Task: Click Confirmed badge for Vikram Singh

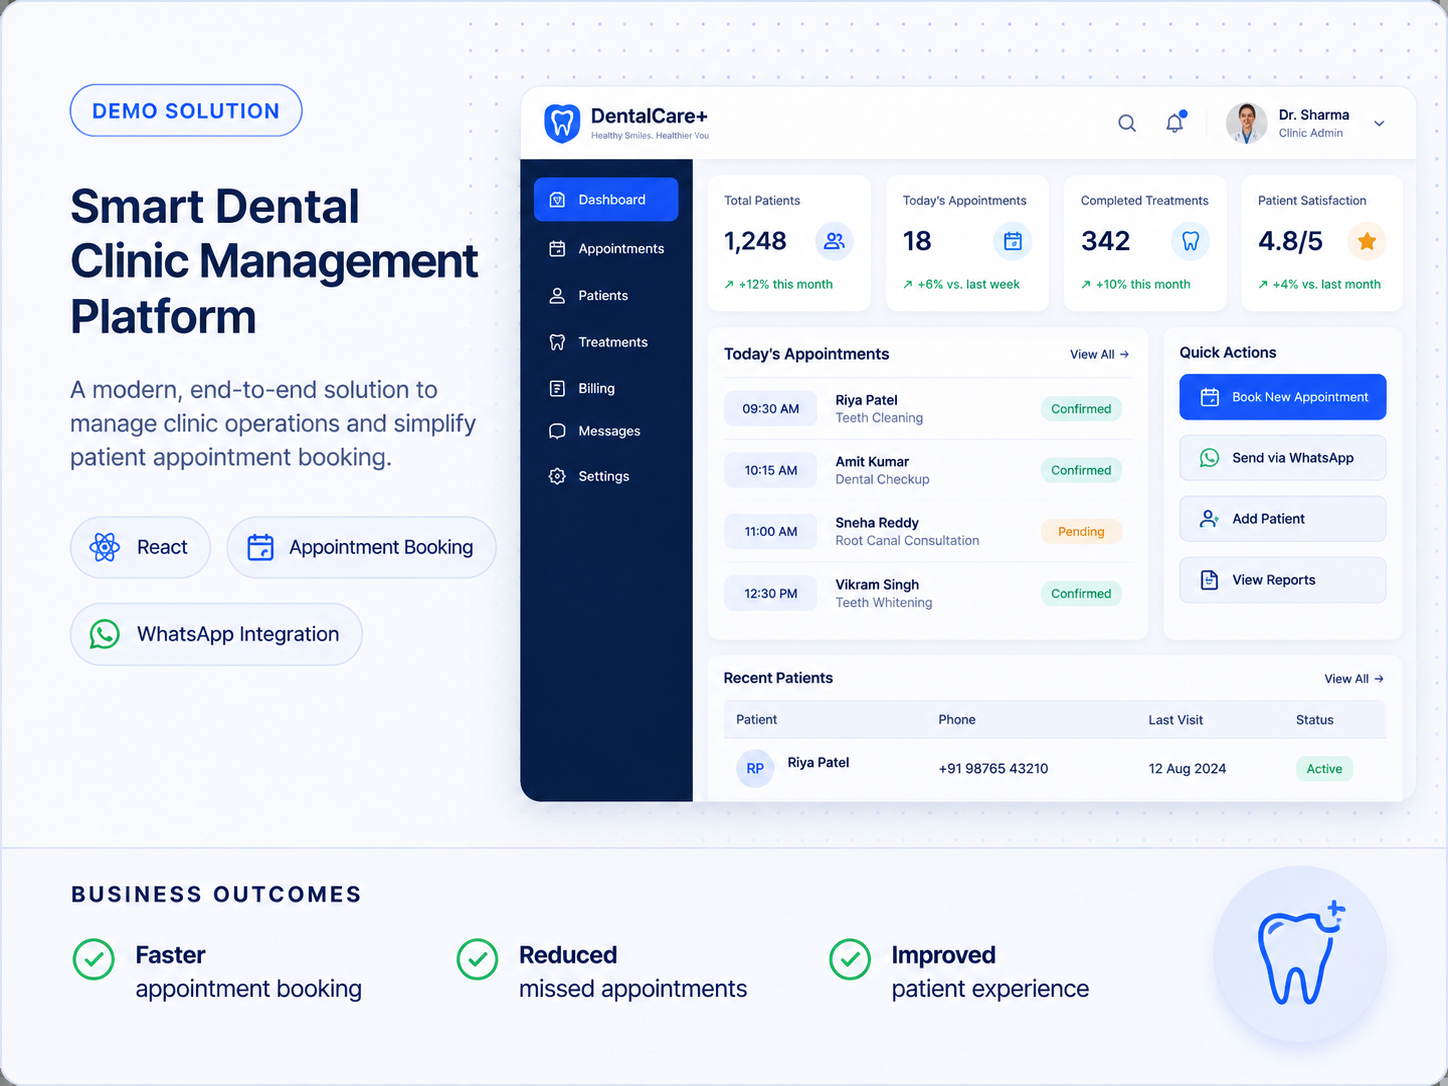Action: [1081, 593]
